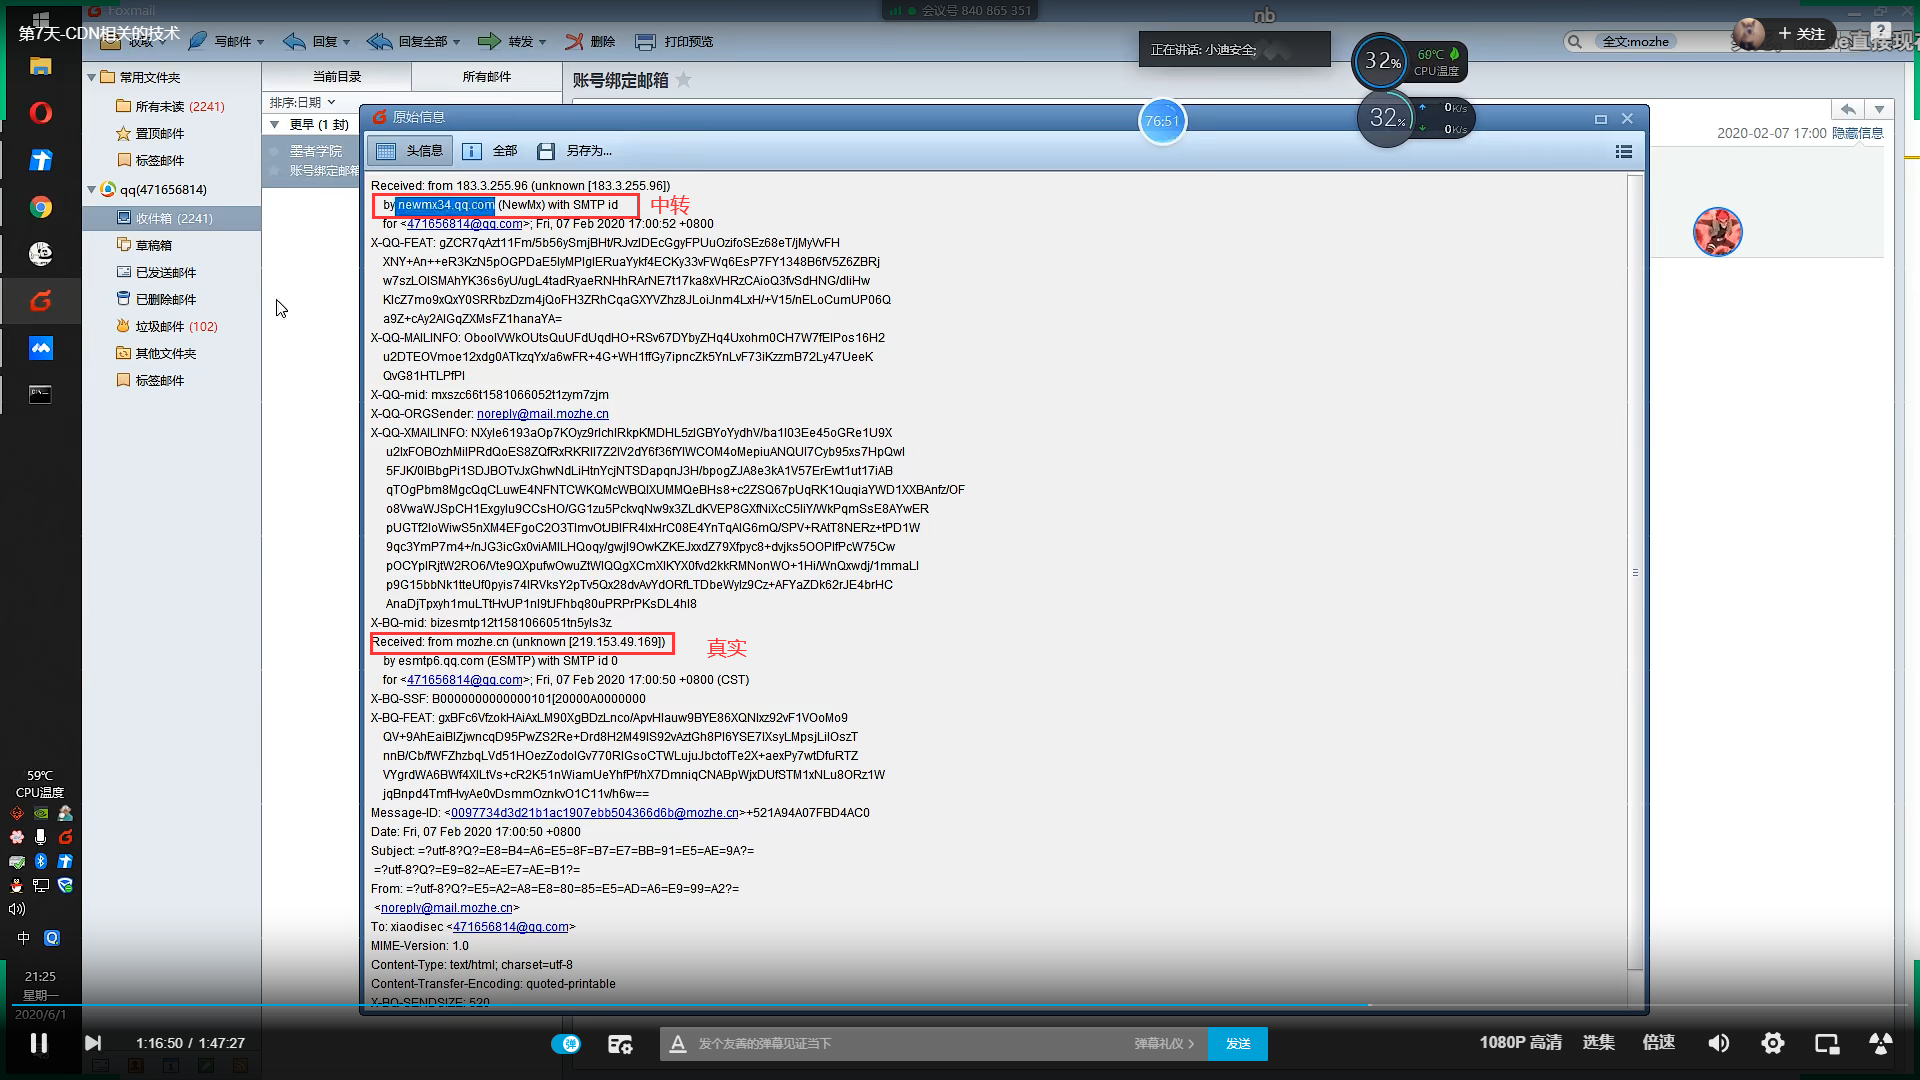This screenshot has width=1920, height=1080.
Task: Open Chrome browser from taskbar
Action: click(x=41, y=207)
